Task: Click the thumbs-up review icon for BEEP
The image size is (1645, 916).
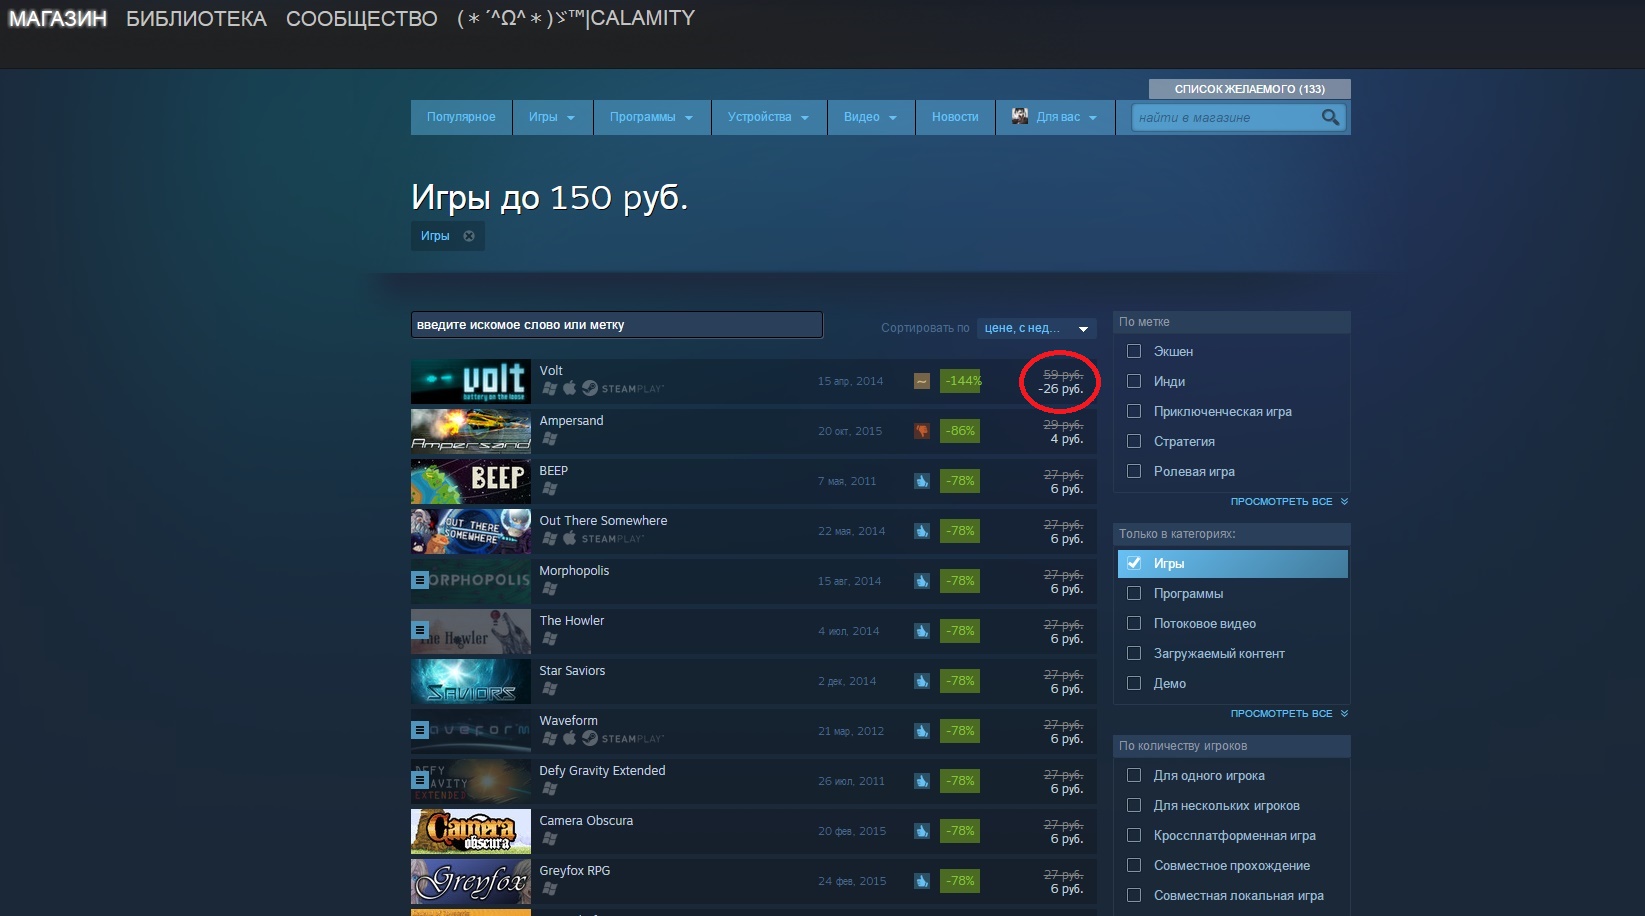Action: (922, 481)
